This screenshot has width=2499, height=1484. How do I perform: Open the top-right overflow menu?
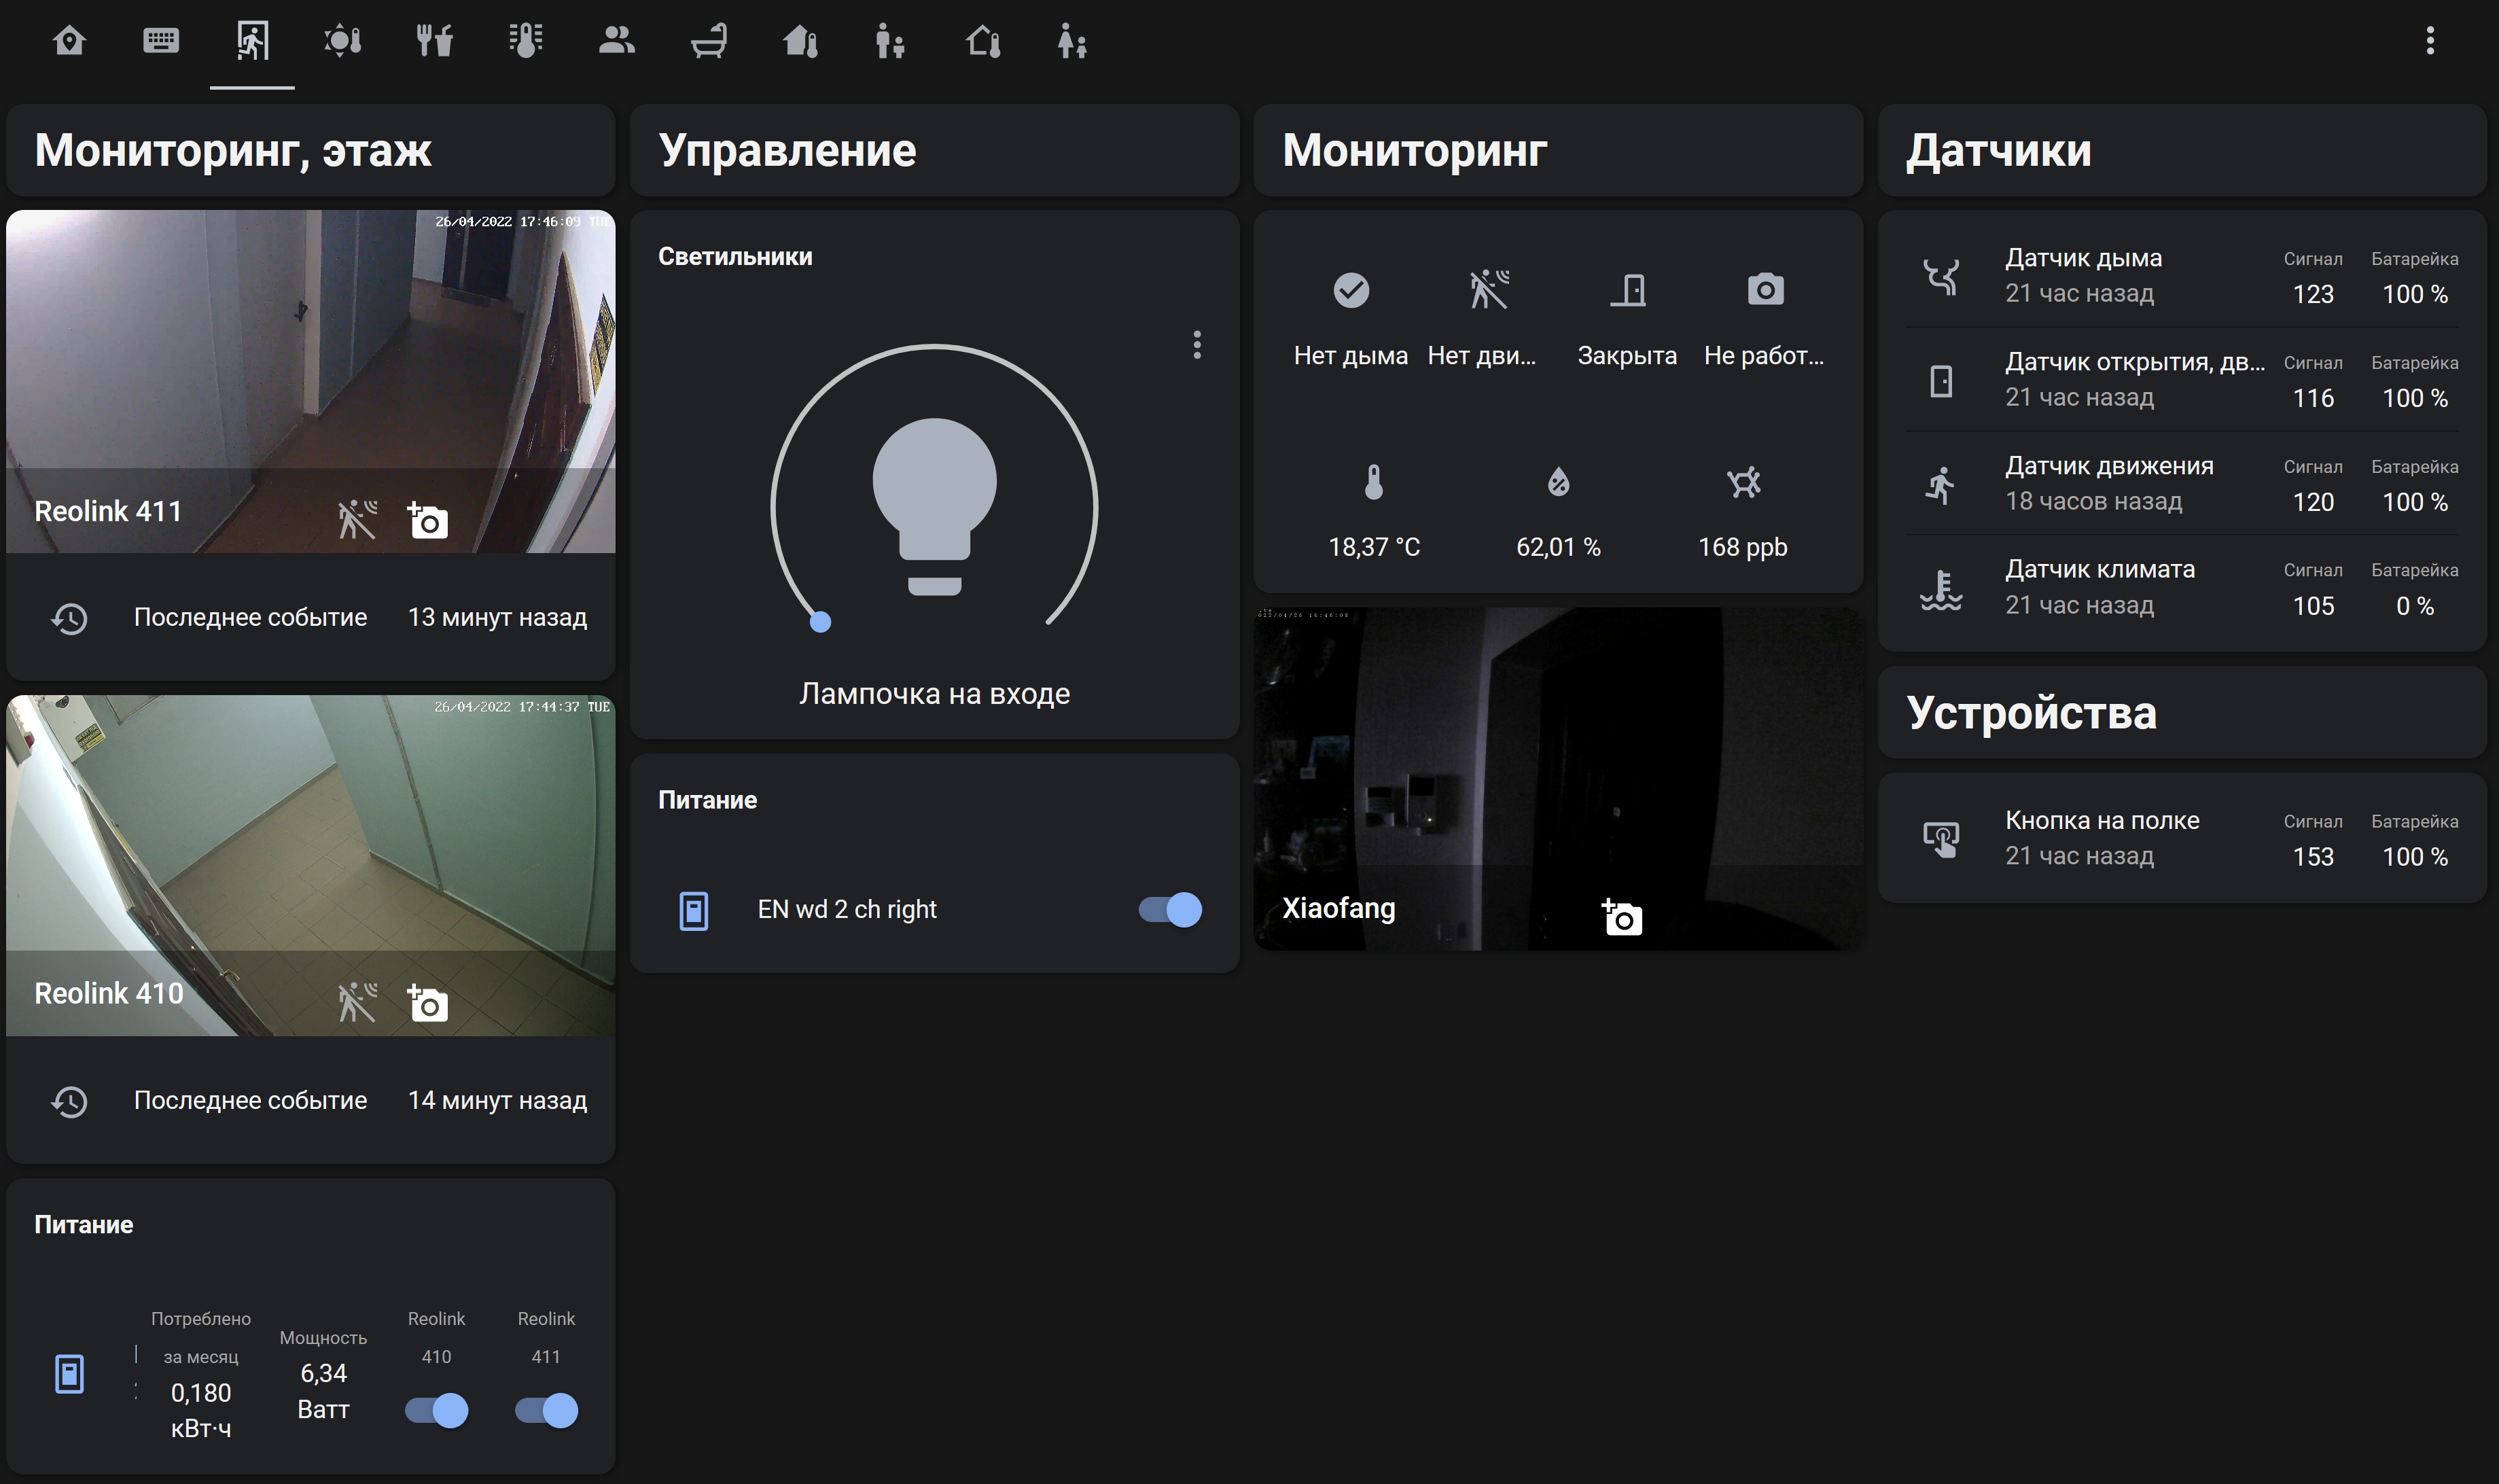tap(2429, 41)
